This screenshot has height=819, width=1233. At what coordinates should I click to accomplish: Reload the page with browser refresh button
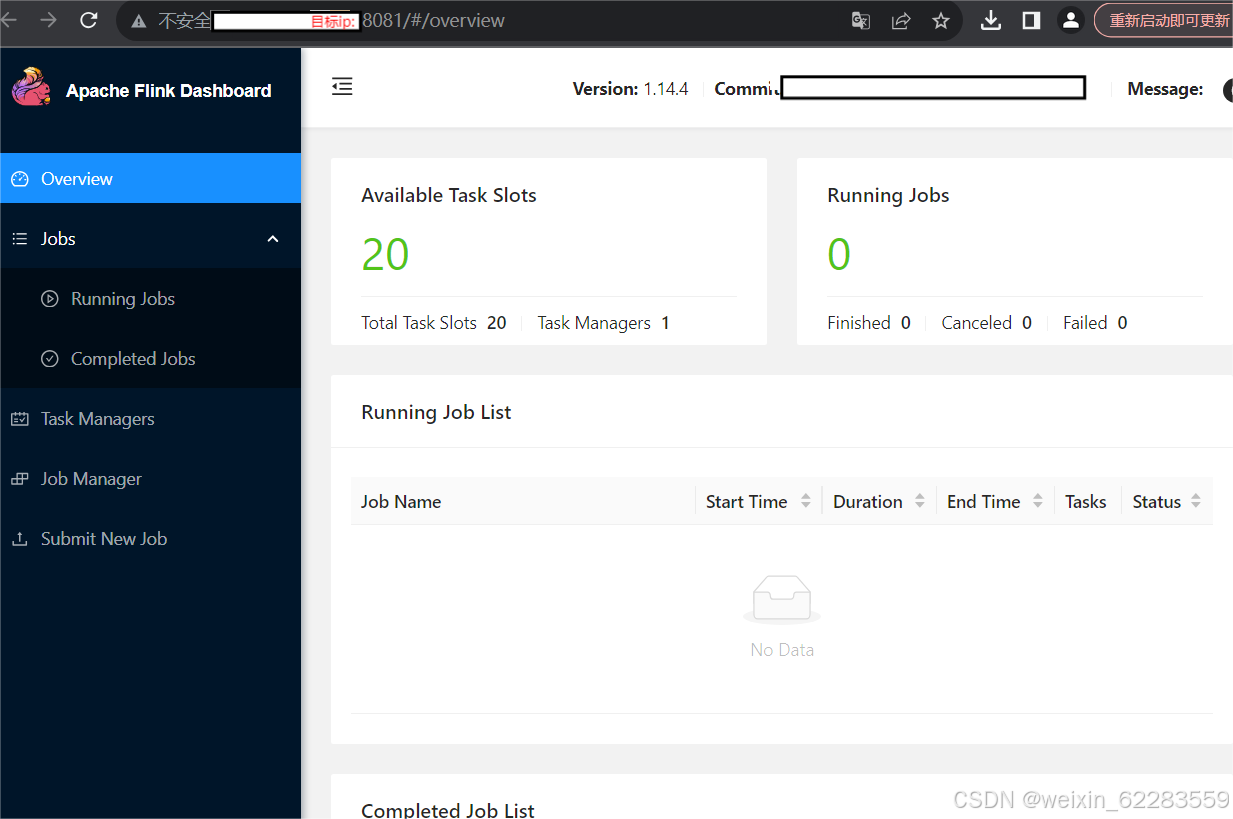[x=88, y=20]
